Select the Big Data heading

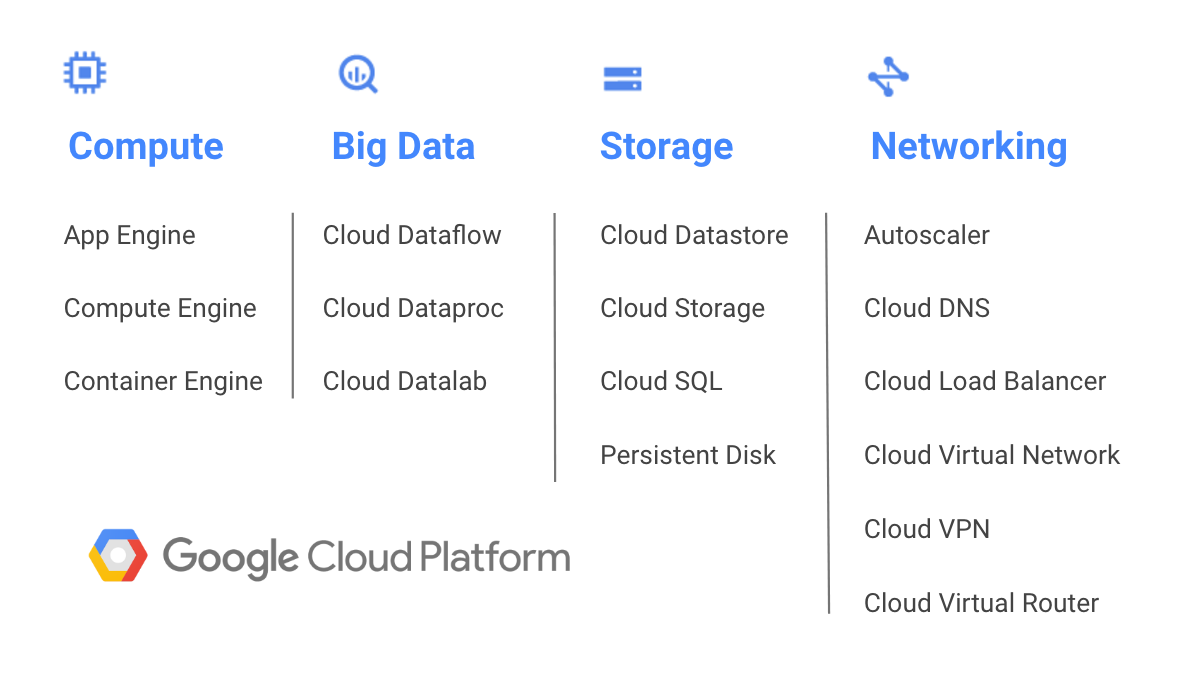click(x=403, y=146)
